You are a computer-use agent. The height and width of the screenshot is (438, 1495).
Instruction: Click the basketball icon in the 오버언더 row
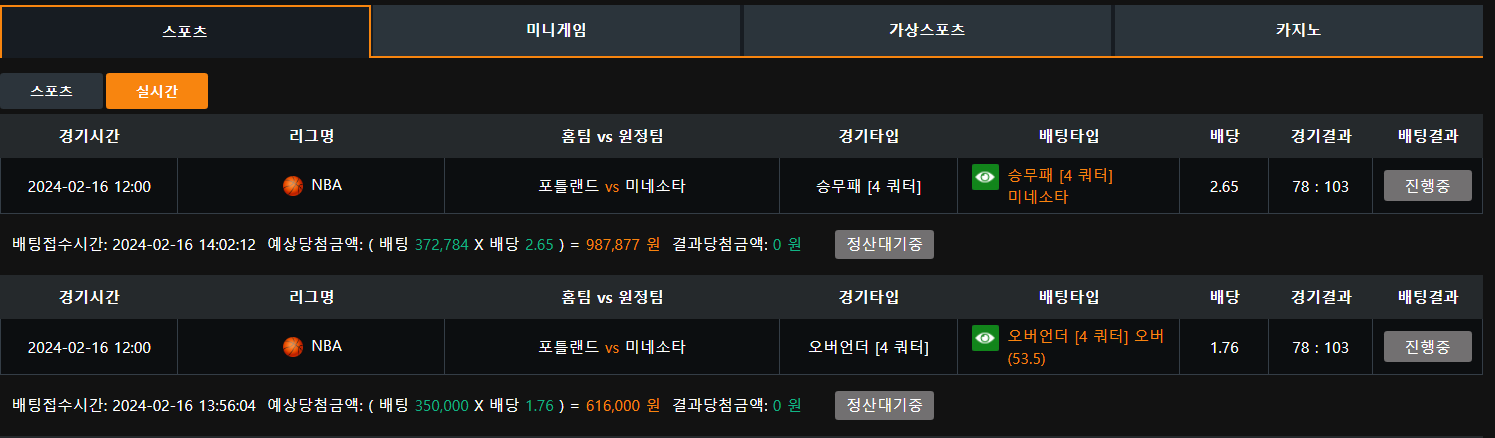[x=293, y=347]
